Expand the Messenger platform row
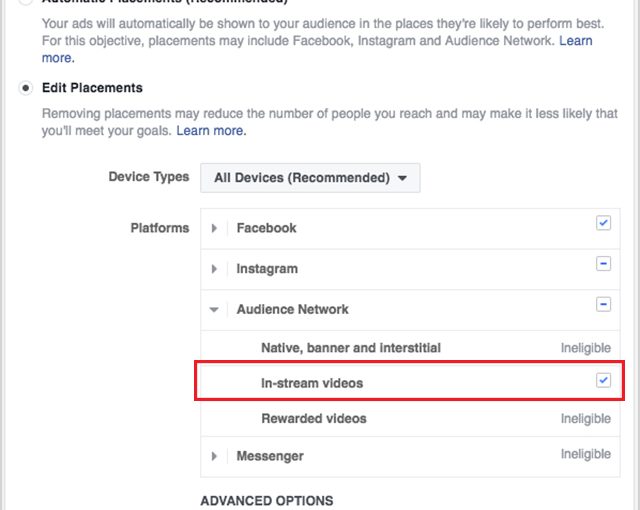The image size is (640, 510). click(214, 456)
